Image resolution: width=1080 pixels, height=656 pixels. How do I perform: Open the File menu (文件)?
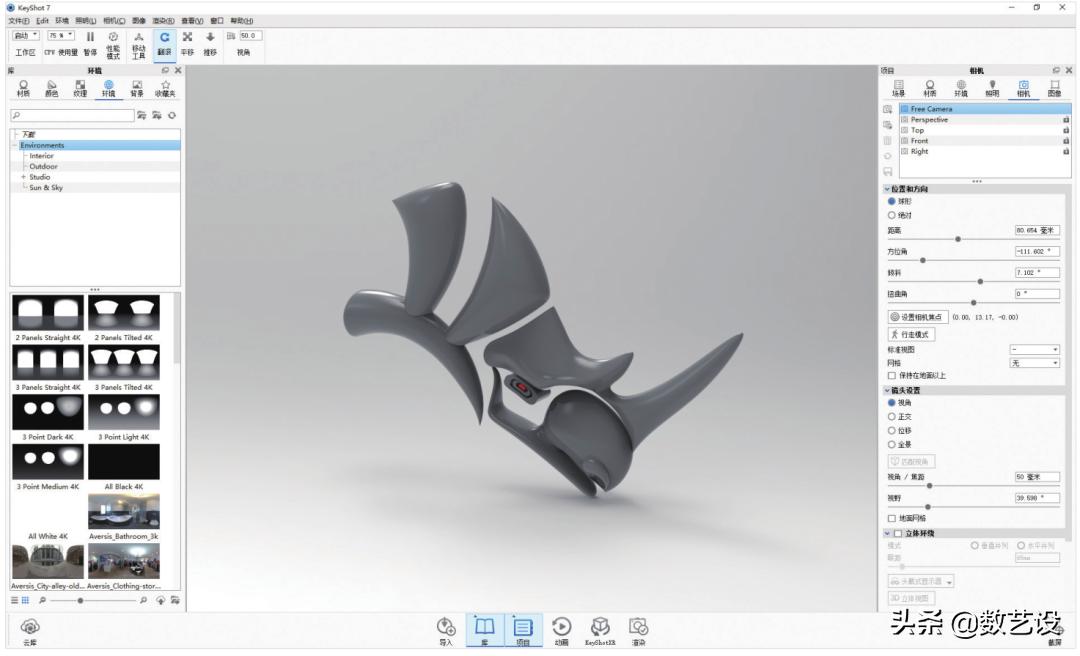tap(19, 21)
